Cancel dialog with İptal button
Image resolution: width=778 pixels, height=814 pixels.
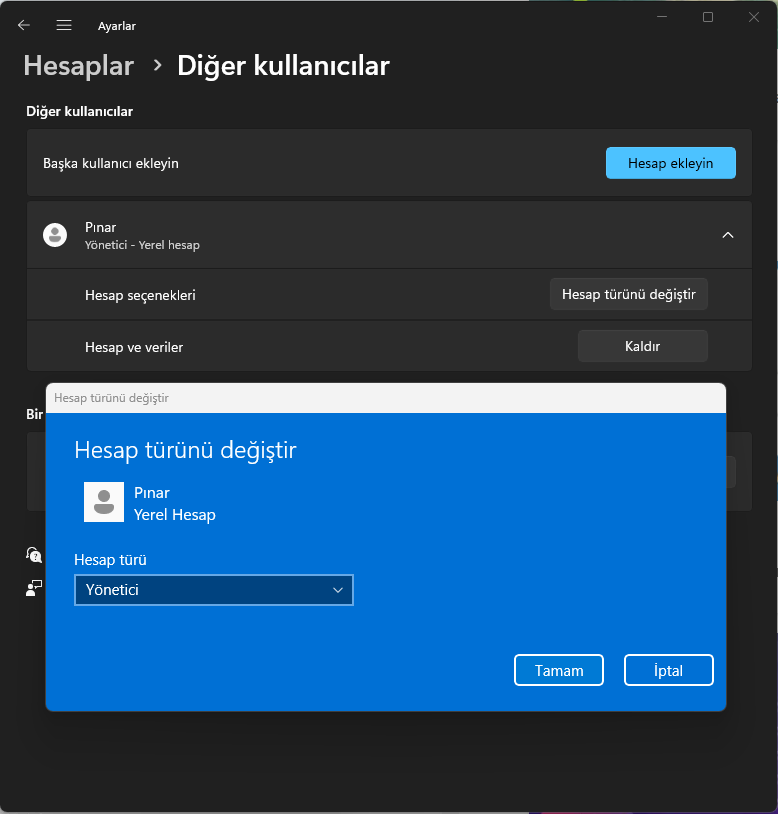[x=668, y=670]
